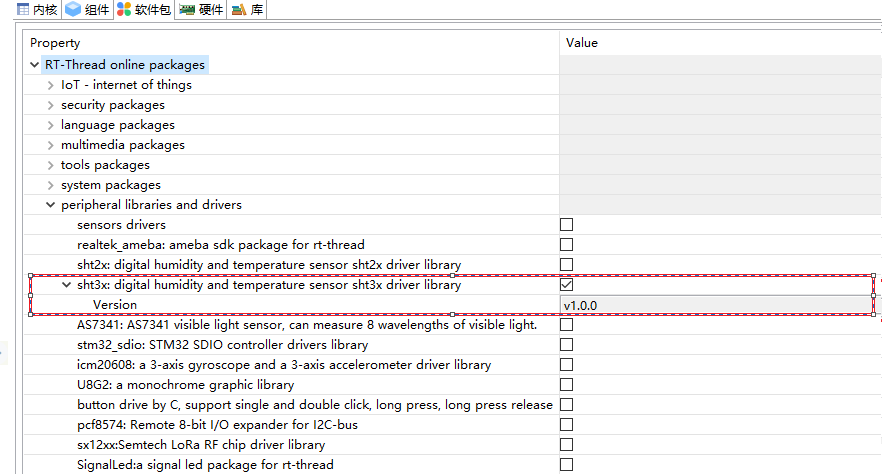
Task: Expand IoT - internet of things
Action: click(x=52, y=85)
